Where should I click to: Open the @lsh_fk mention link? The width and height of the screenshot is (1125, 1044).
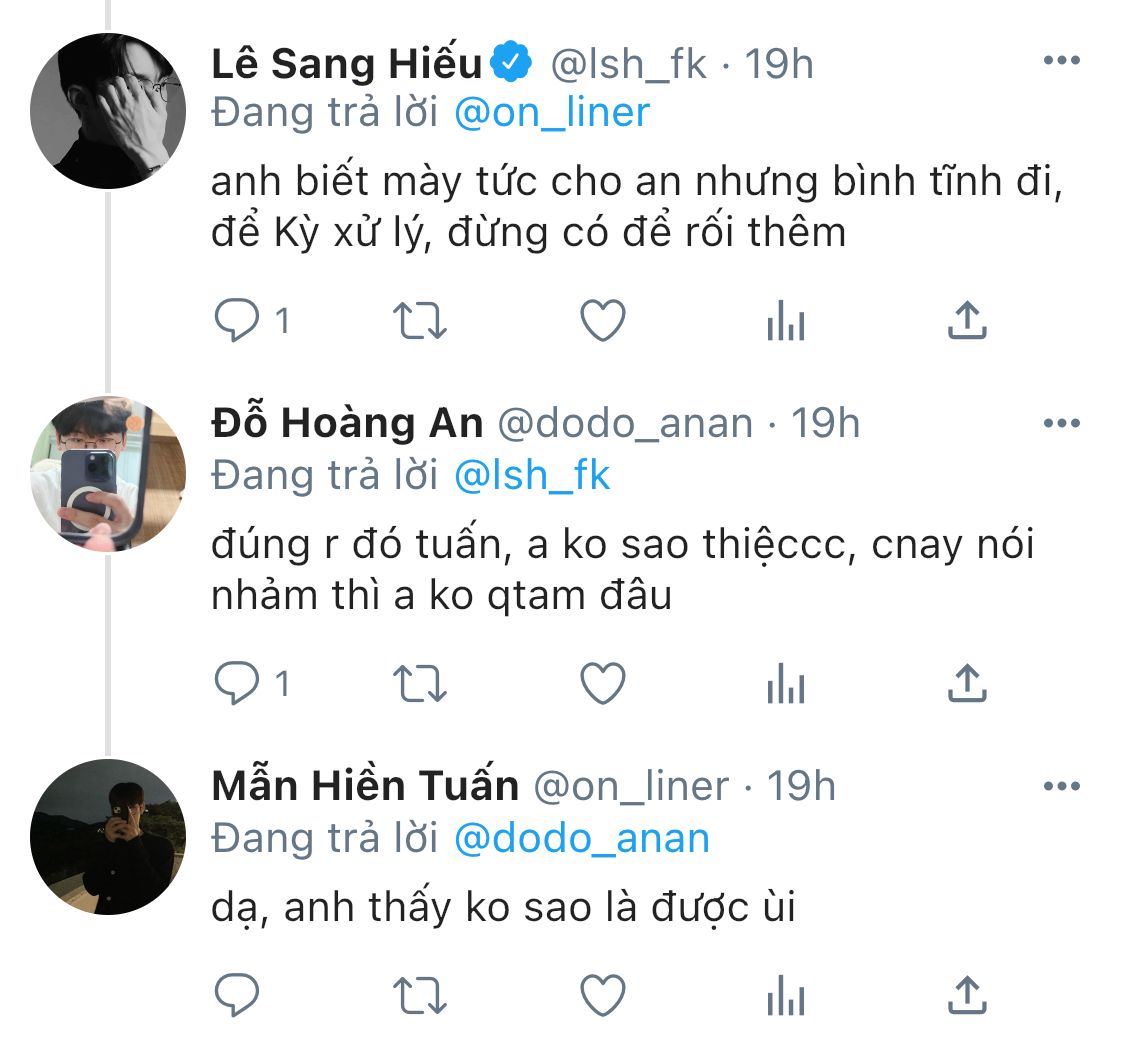[531, 475]
